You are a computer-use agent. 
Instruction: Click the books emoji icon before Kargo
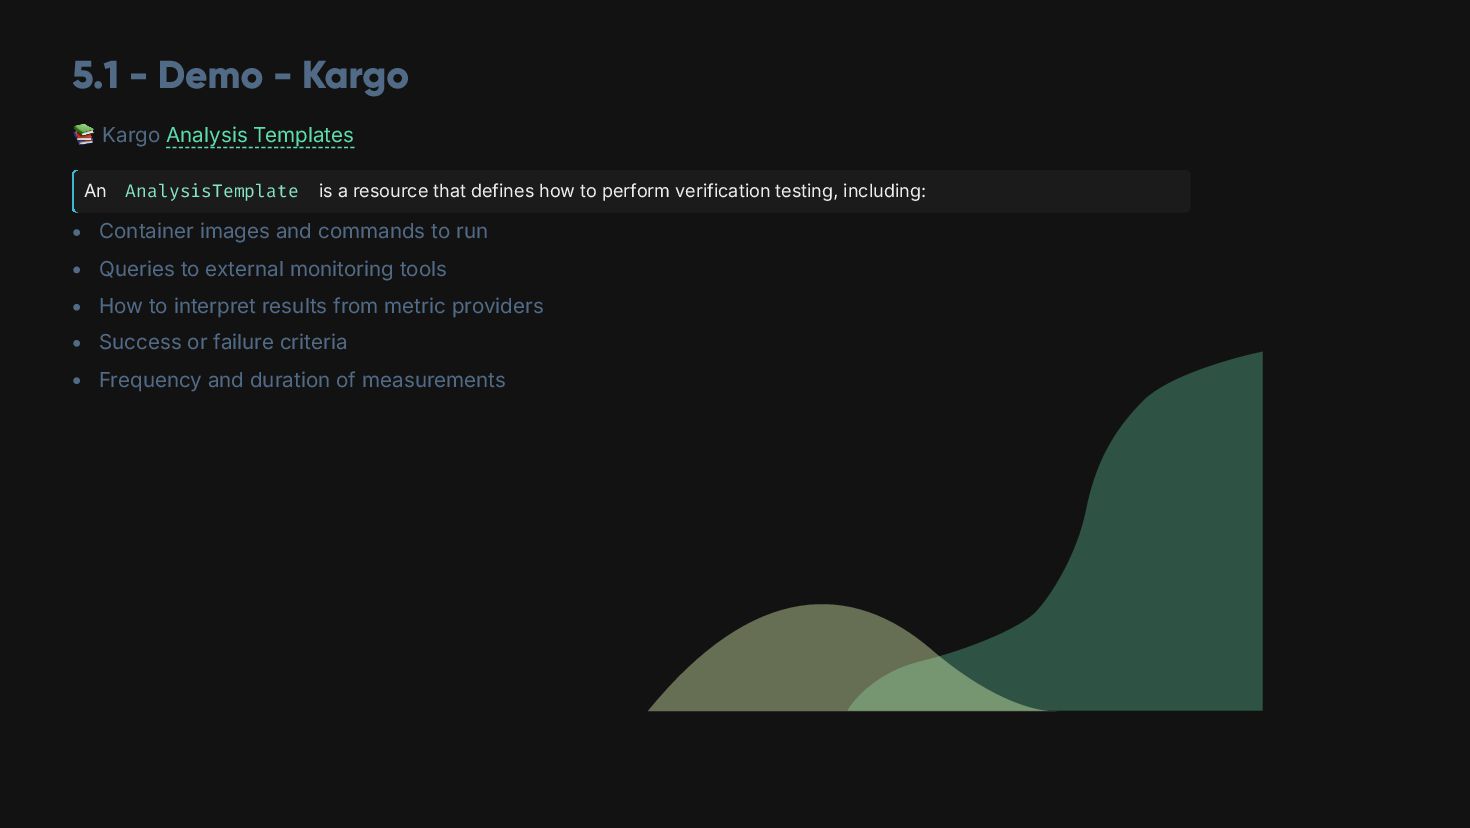point(84,134)
